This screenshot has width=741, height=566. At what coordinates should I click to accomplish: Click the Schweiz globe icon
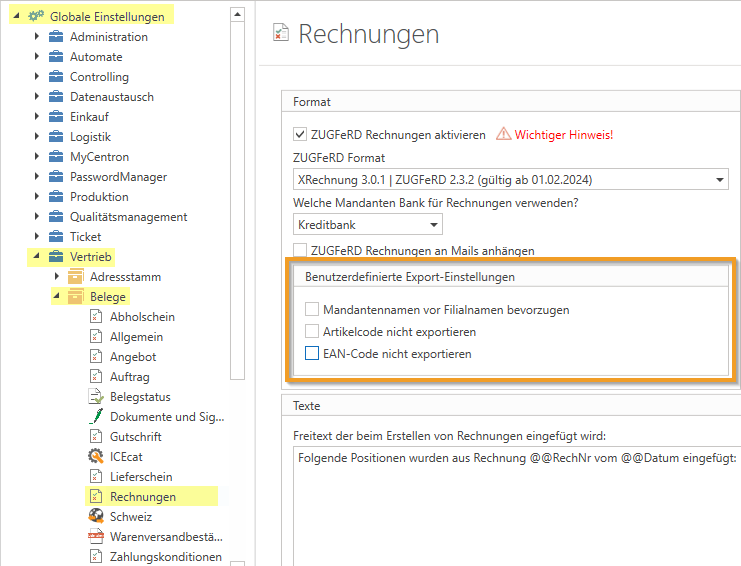pos(96,516)
